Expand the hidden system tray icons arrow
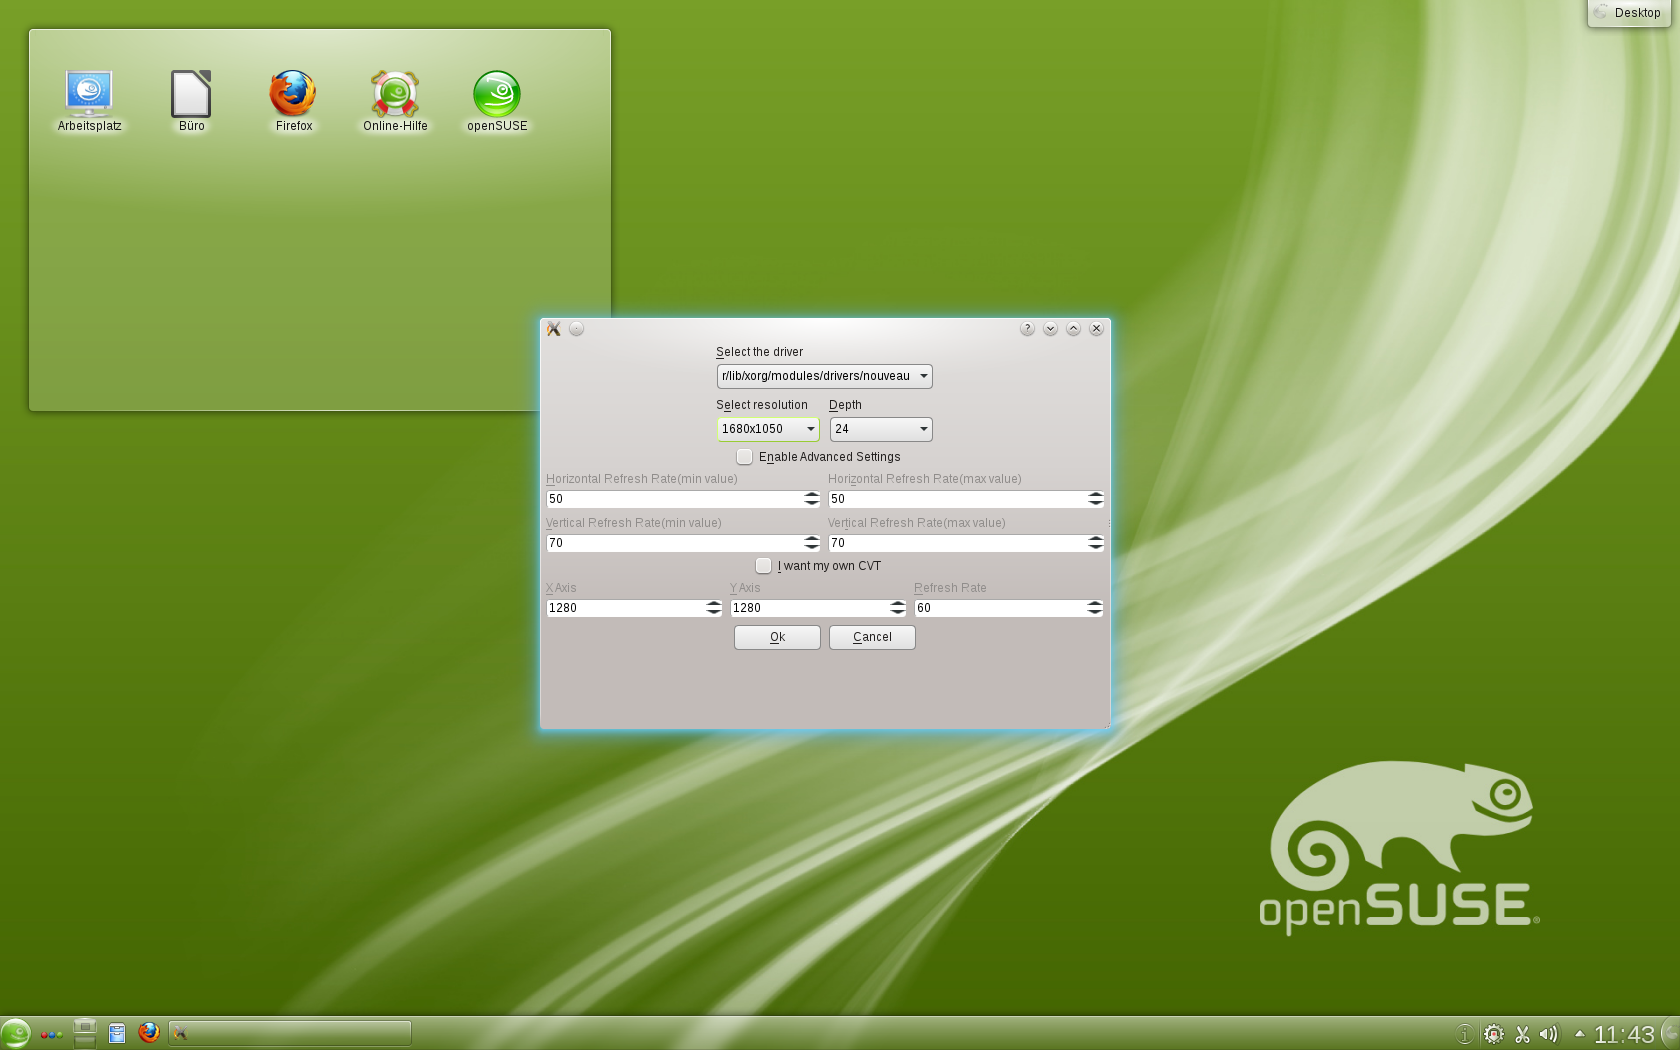This screenshot has height=1050, width=1680. coord(1580,1034)
